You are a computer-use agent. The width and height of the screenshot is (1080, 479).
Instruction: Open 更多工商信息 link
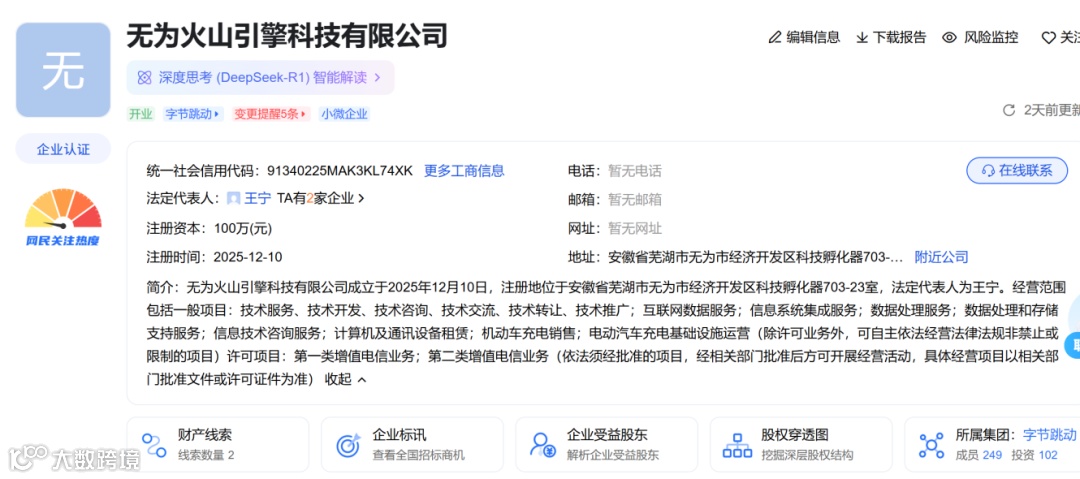pos(464,171)
